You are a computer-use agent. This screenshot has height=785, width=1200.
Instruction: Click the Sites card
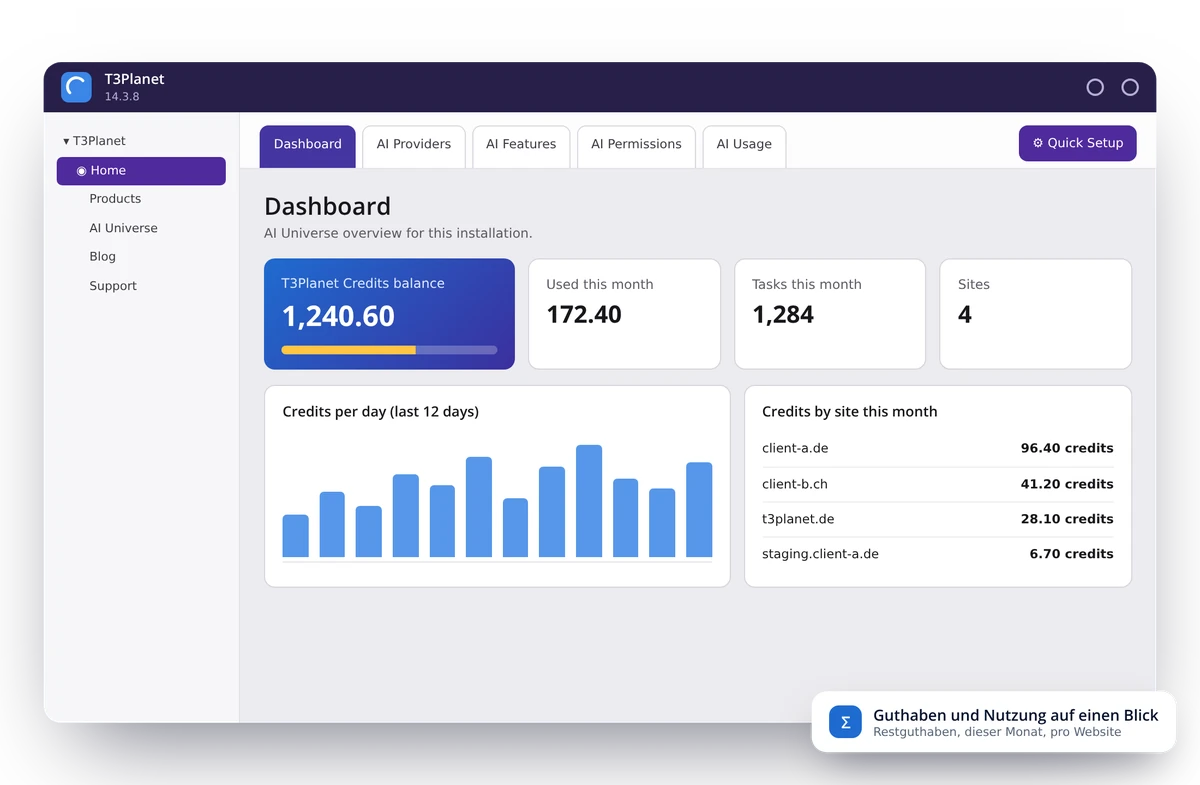(1036, 314)
